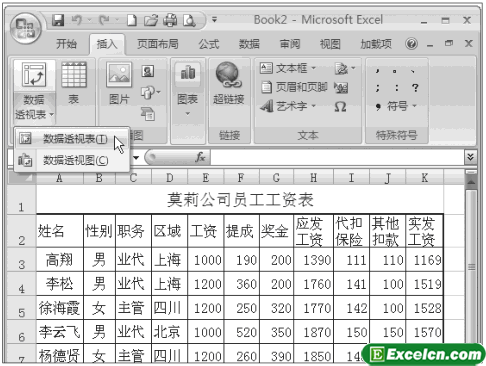The height and width of the screenshot is (366, 486).
Task: Select the 北京 region cell
Action: click(169, 332)
